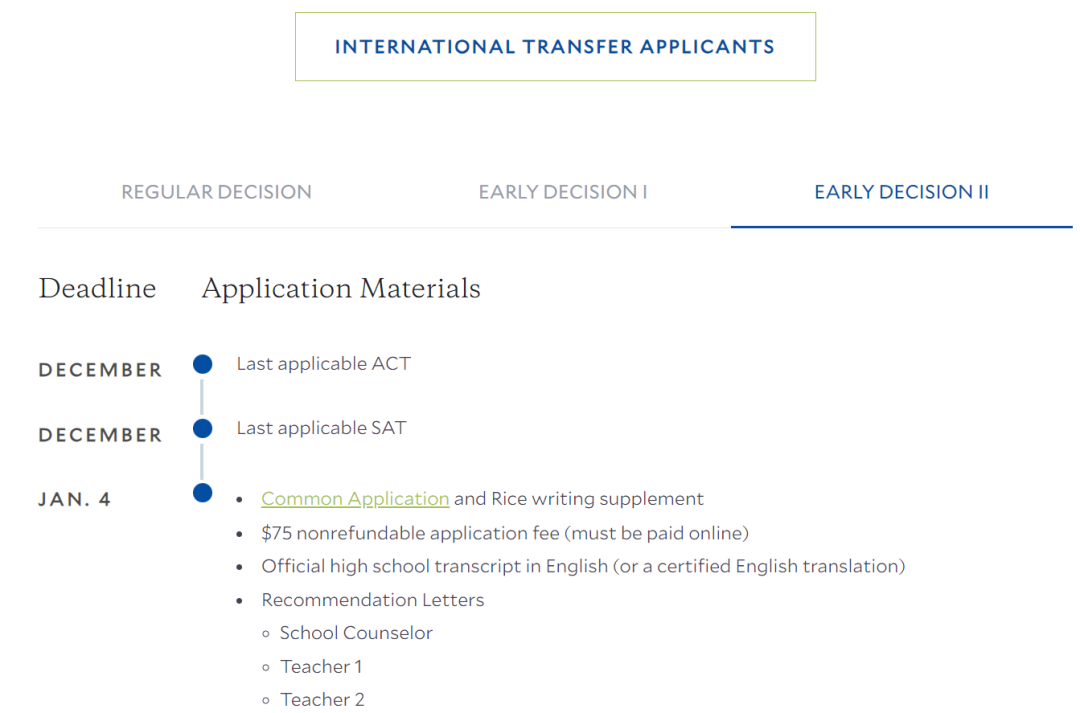This screenshot has height=713, width=1080.
Task: Click the Deadline heading
Action: tap(97, 288)
